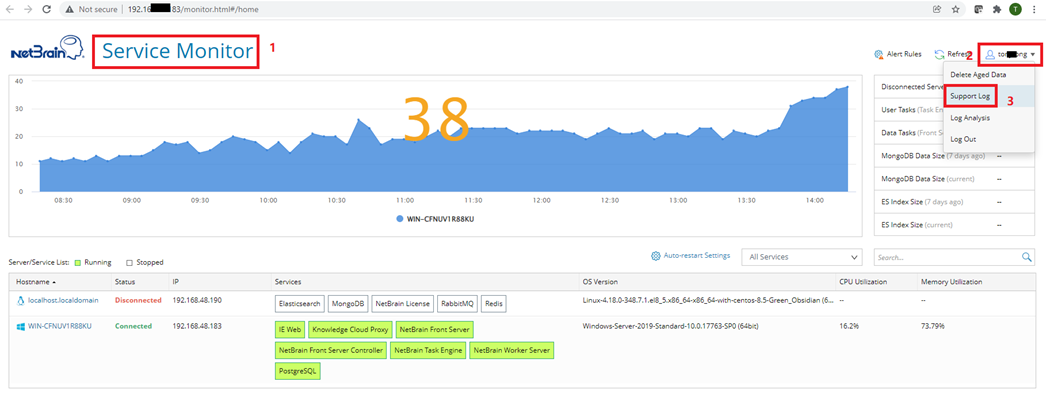
Task: Click the search magnifier icon
Action: point(1027,258)
